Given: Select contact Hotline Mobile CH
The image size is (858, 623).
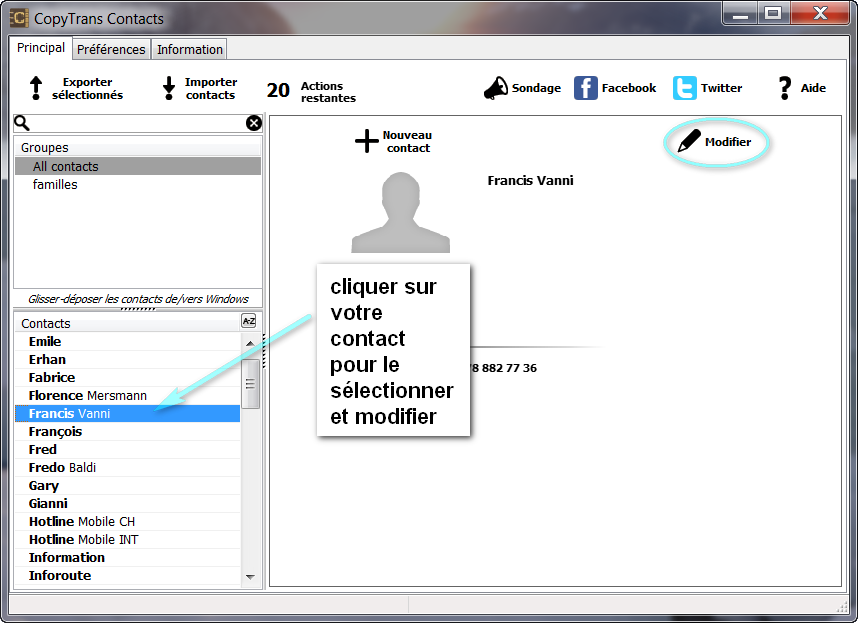Looking at the screenshot, I should pyautogui.click(x=127, y=521).
